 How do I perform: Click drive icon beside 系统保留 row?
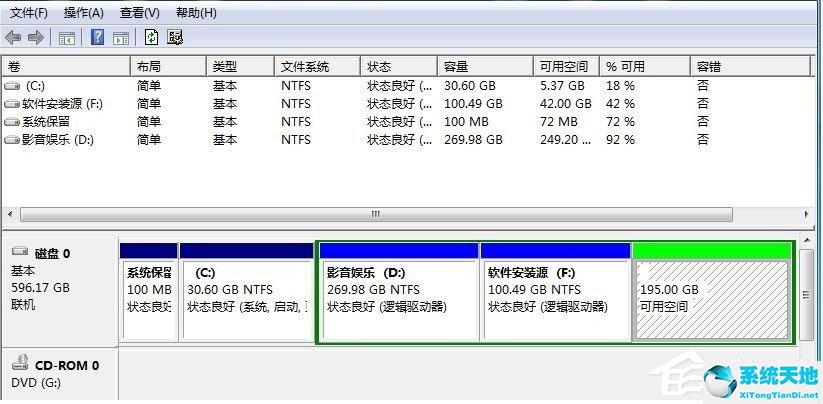[x=12, y=122]
